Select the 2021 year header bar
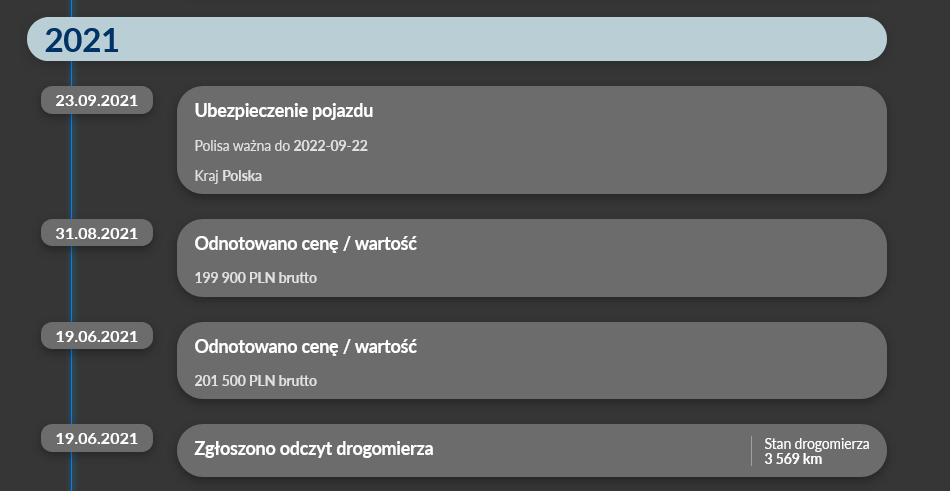The image size is (950, 491). tap(457, 39)
